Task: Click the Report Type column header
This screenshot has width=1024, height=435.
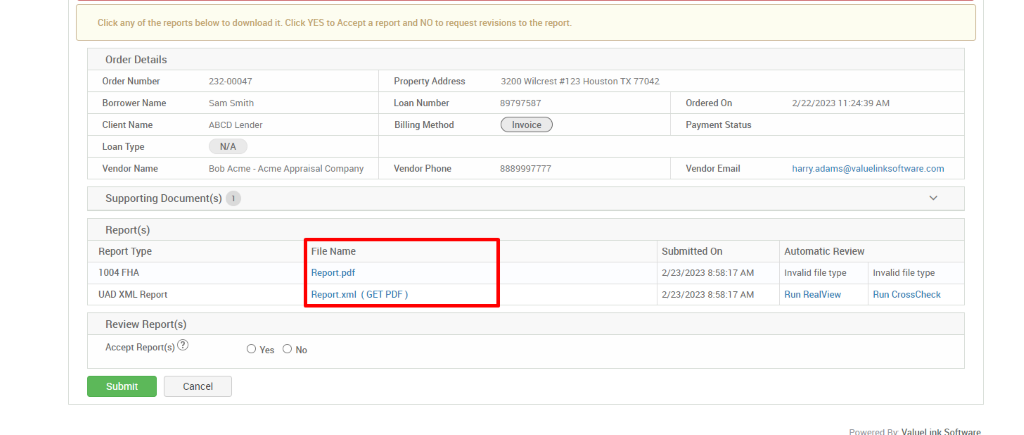Action: click(x=125, y=251)
